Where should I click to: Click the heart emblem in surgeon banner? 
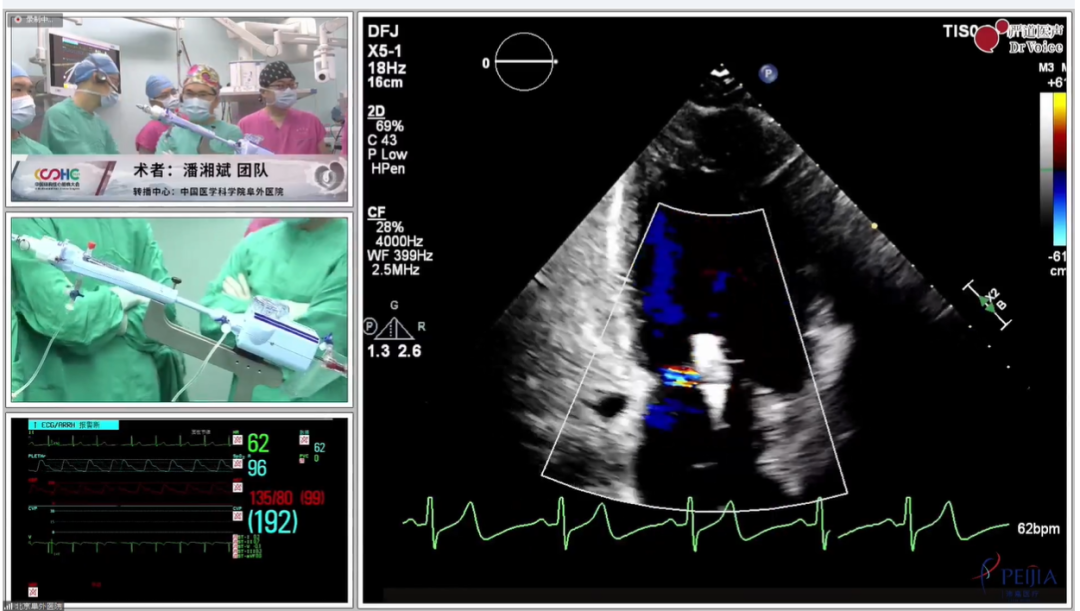324,176
